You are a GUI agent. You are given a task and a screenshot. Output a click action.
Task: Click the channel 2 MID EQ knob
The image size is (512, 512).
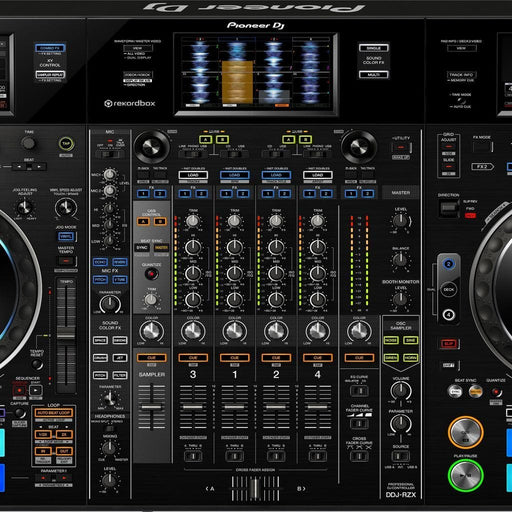point(276,273)
